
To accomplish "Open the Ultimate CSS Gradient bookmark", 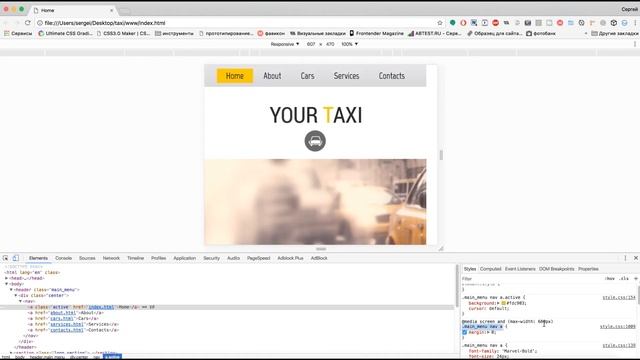I will click(65, 33).
